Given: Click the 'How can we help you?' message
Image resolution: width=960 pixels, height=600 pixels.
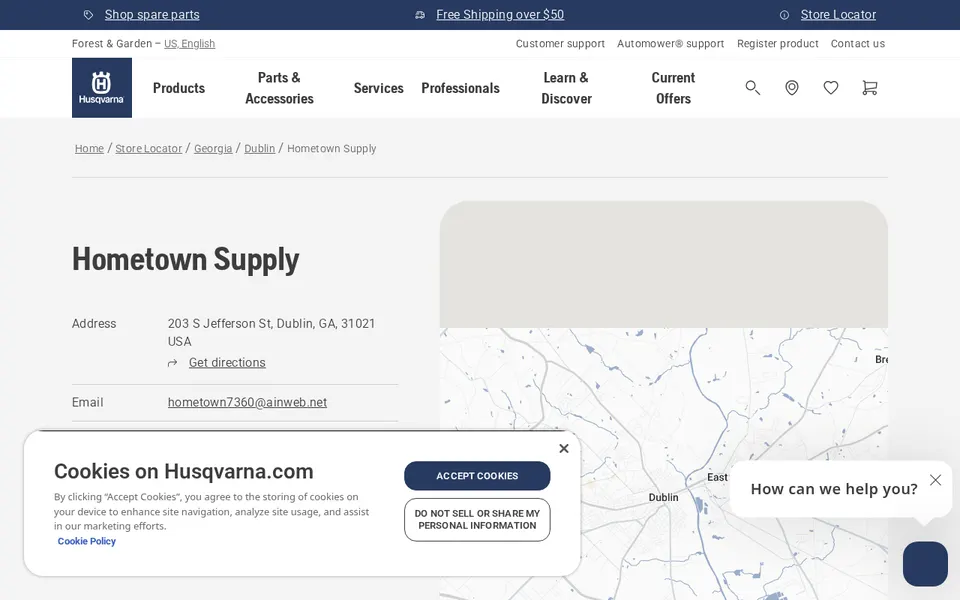Looking at the screenshot, I should pyautogui.click(x=834, y=489).
